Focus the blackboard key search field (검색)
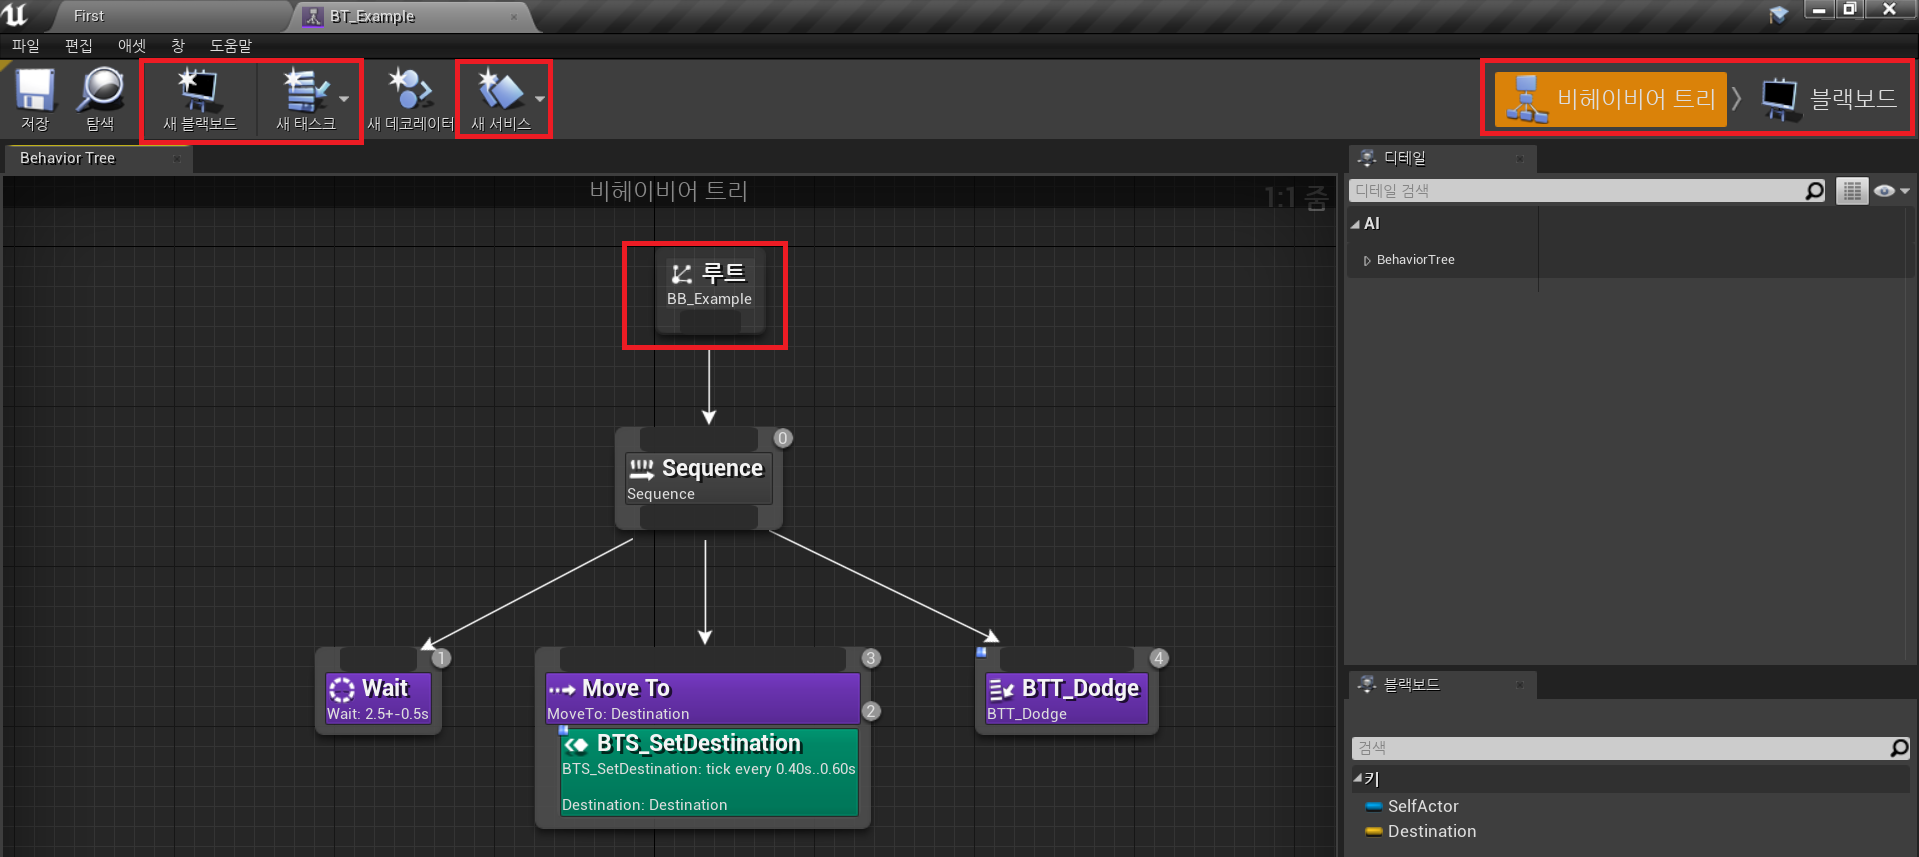Viewport: 1919px width, 857px height. (1620, 748)
